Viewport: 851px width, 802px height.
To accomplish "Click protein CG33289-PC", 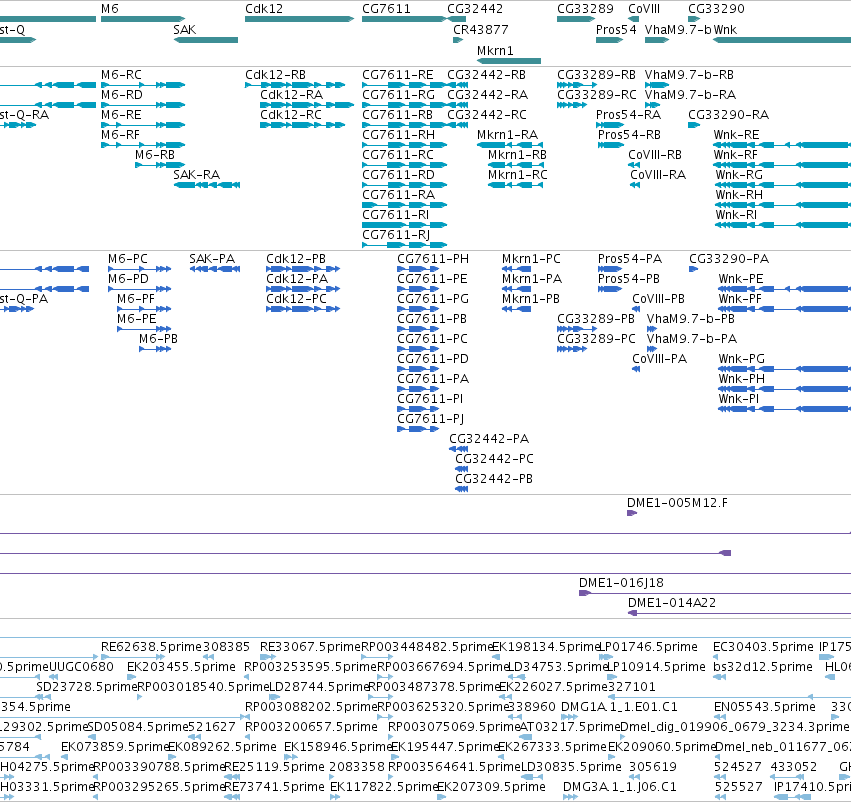I will tap(572, 349).
